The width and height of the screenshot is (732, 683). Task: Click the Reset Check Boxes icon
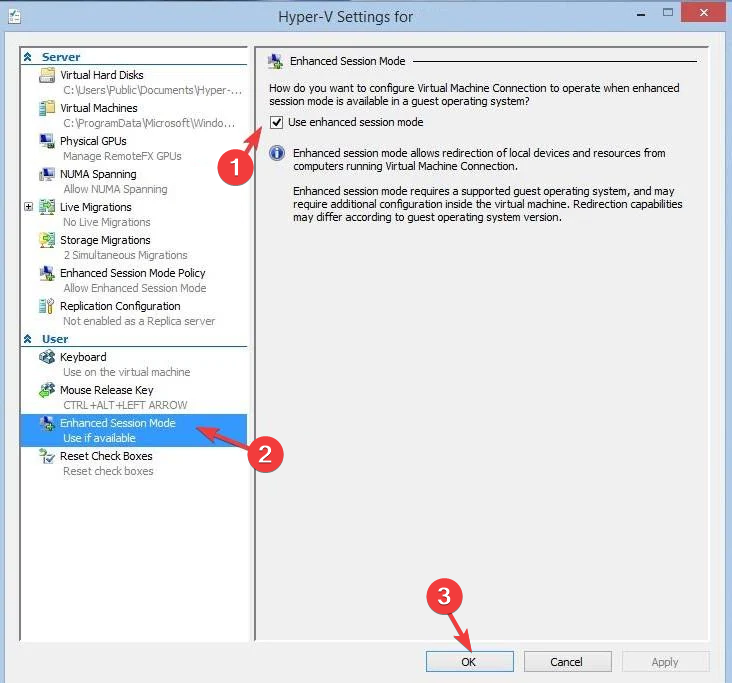coord(47,456)
